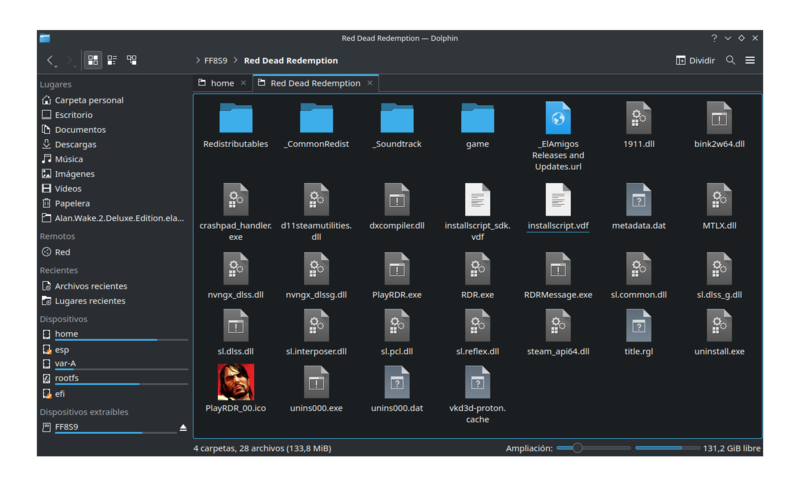This screenshot has height=500, width=800.
Task: Select steam_api64.dll file
Action: point(558,333)
